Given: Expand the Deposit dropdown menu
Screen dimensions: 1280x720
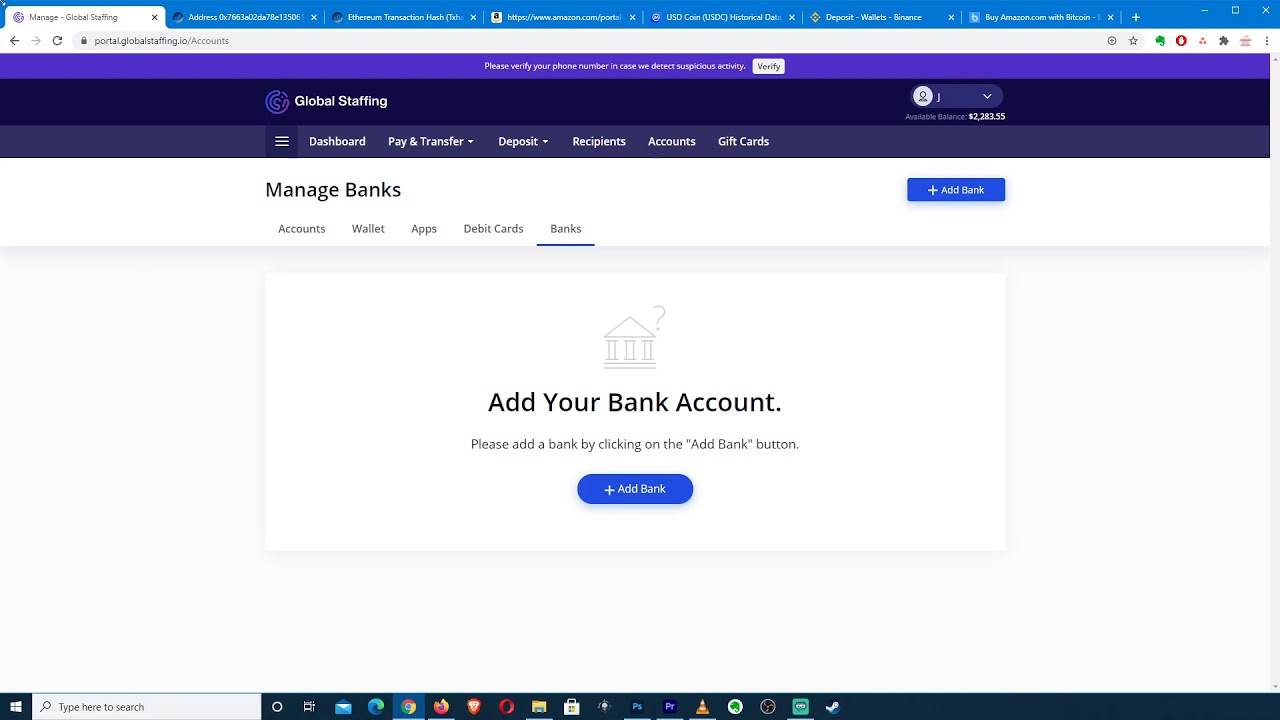Looking at the screenshot, I should pyautogui.click(x=523, y=141).
